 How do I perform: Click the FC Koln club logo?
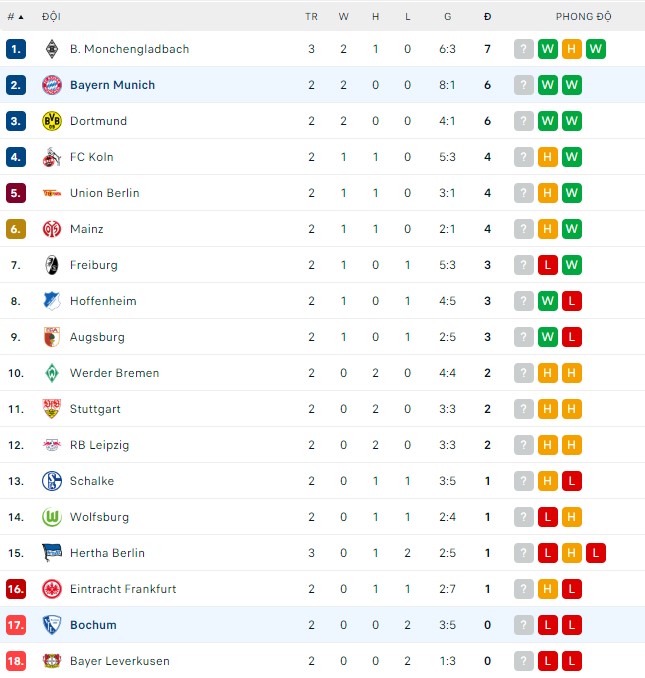pyautogui.click(x=52, y=157)
